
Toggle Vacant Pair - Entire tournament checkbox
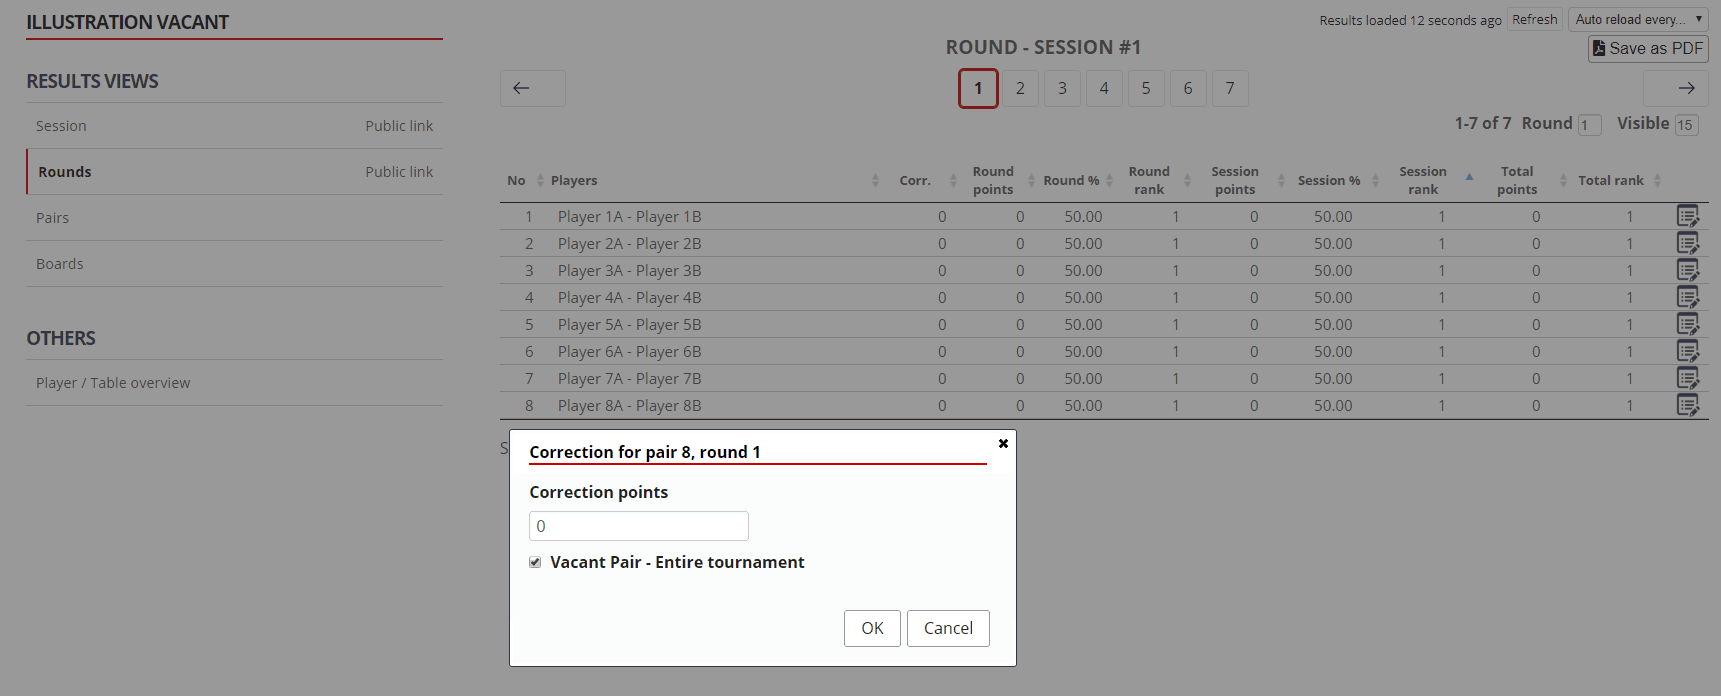tap(535, 562)
